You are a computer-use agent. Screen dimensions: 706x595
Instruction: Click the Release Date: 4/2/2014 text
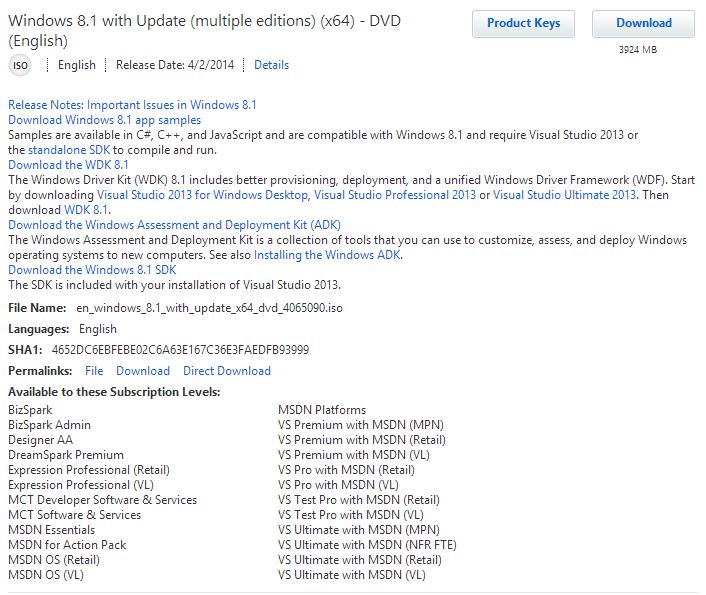(175, 65)
